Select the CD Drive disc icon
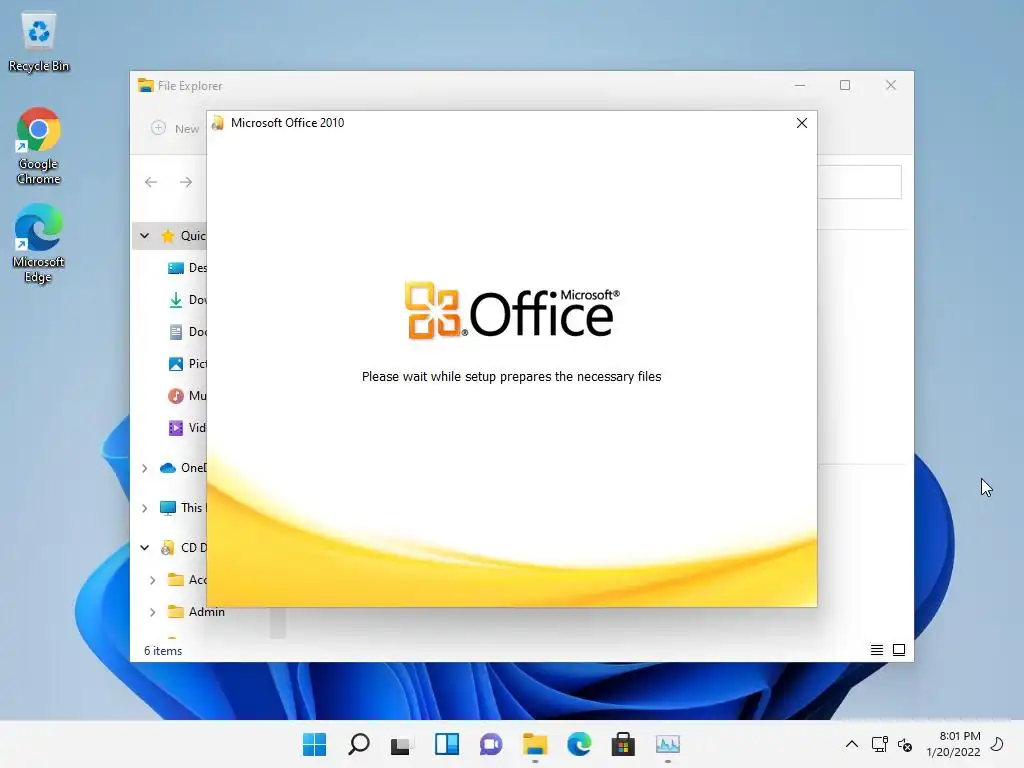 pyautogui.click(x=168, y=548)
